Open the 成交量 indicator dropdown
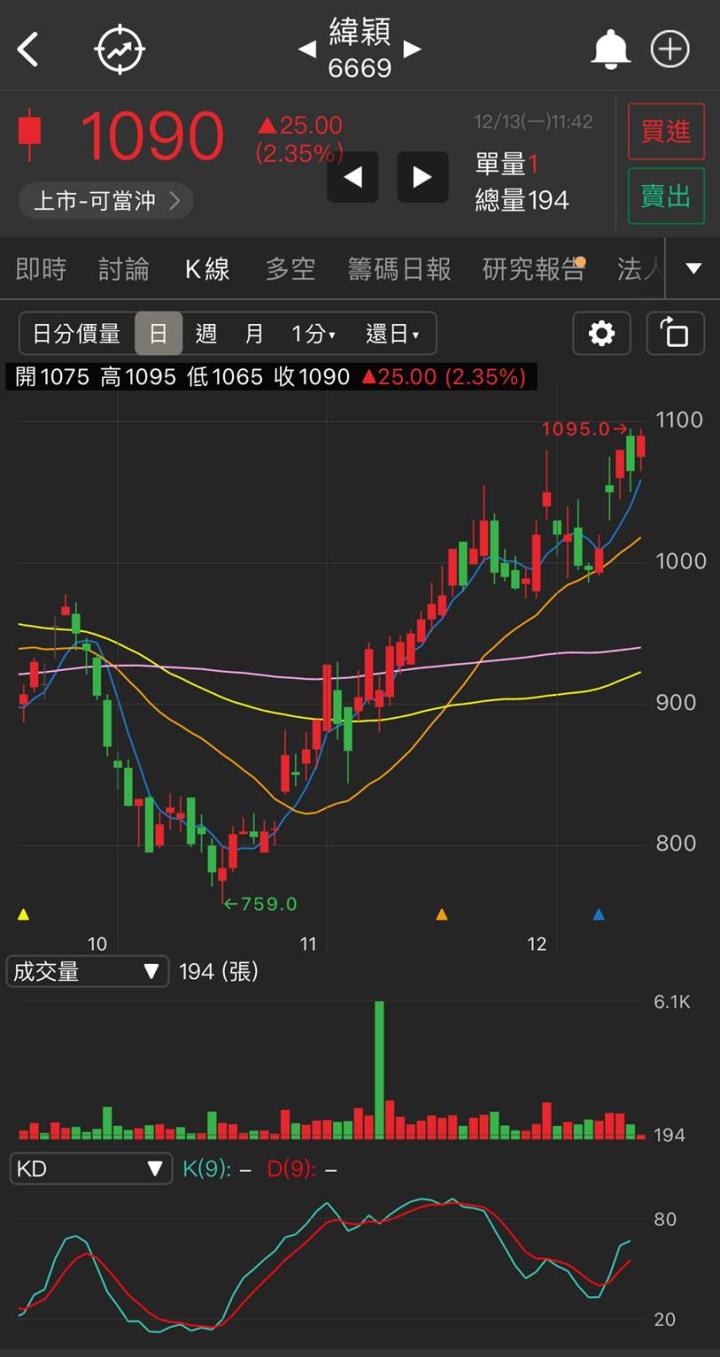 tap(87, 971)
